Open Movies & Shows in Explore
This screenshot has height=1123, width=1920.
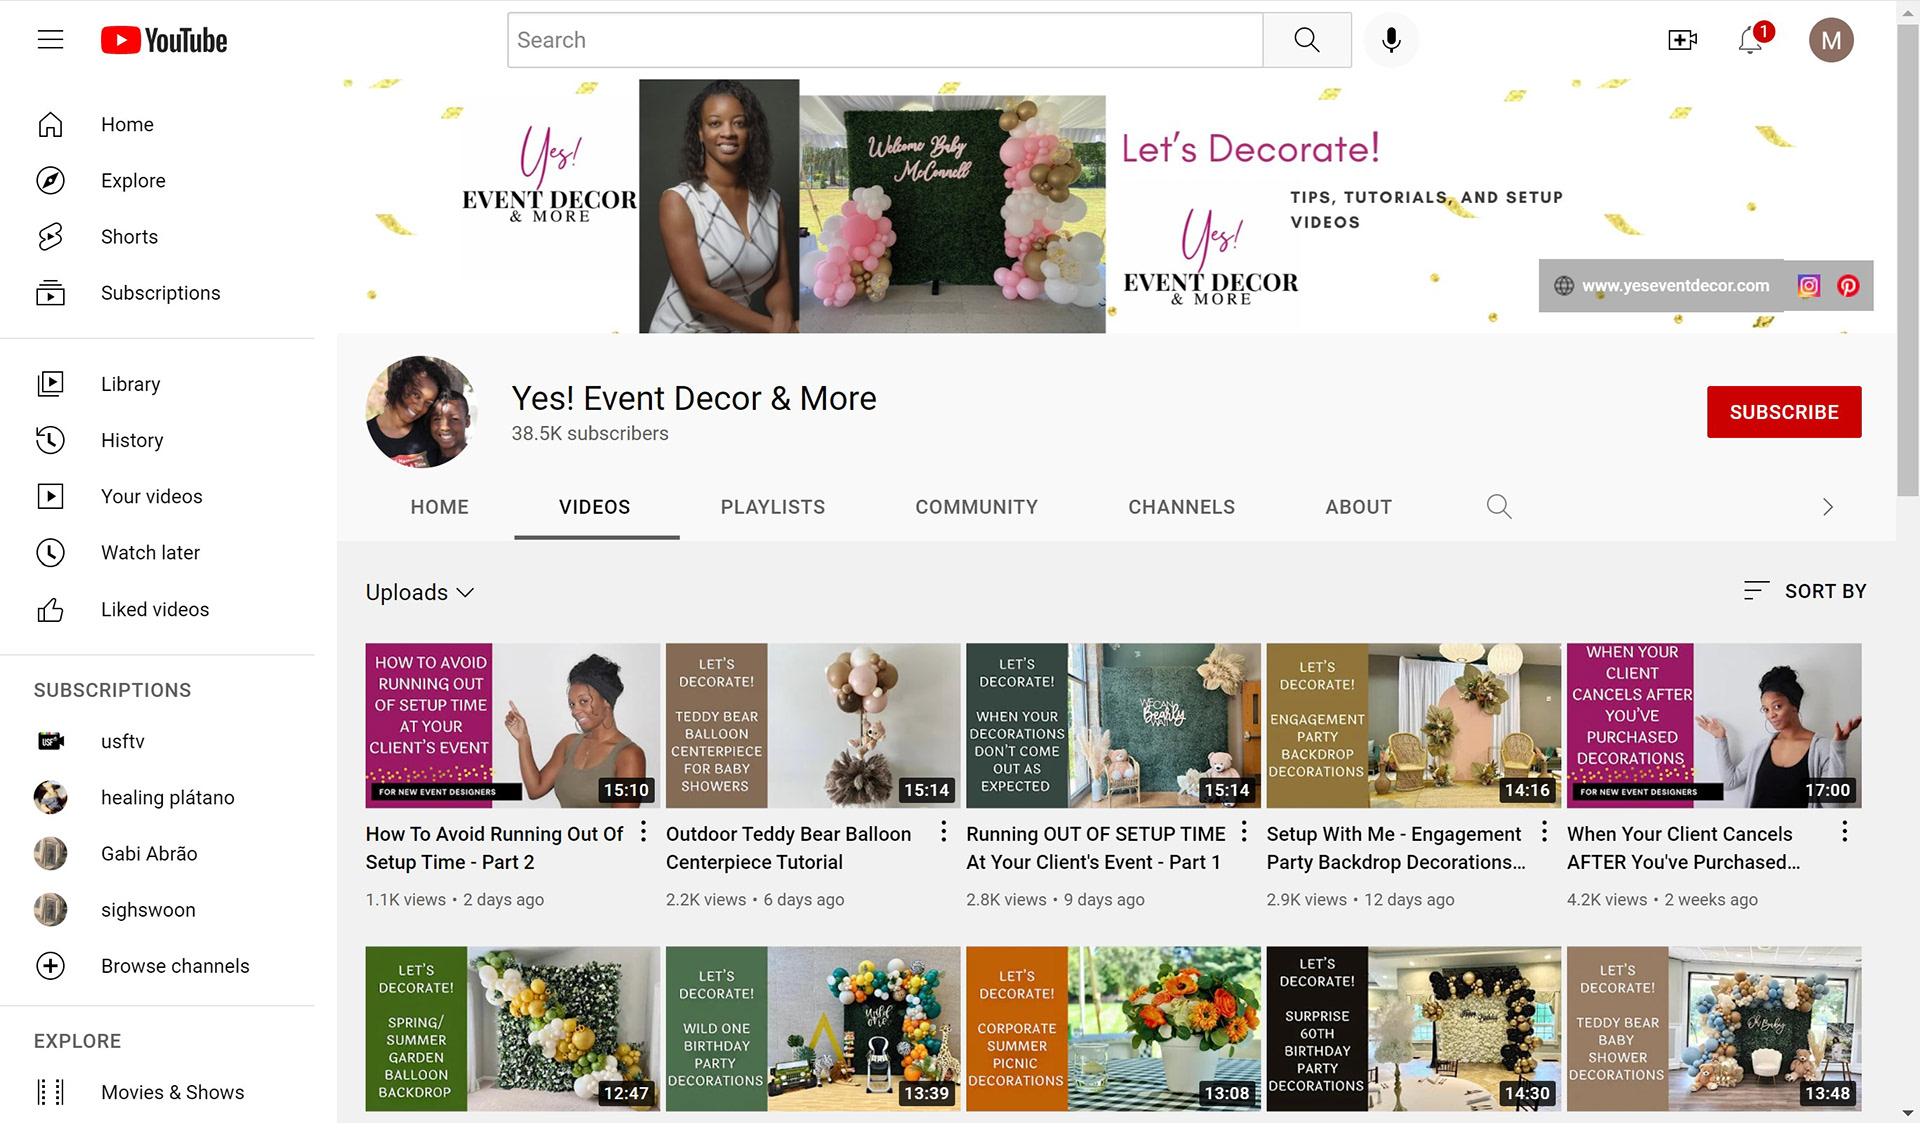(157, 1092)
